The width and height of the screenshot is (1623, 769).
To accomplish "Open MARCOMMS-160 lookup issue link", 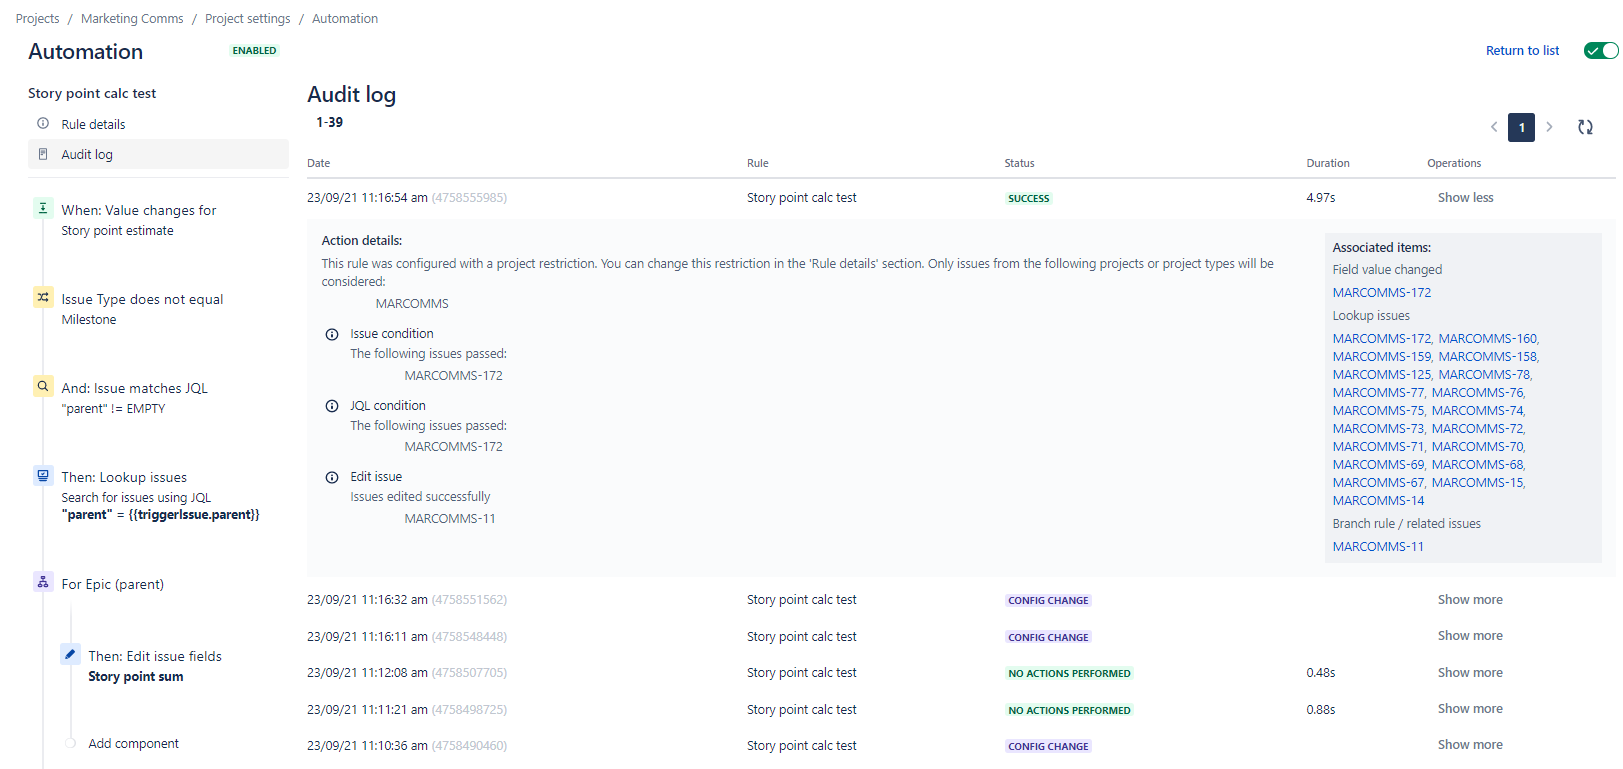I will point(1488,339).
